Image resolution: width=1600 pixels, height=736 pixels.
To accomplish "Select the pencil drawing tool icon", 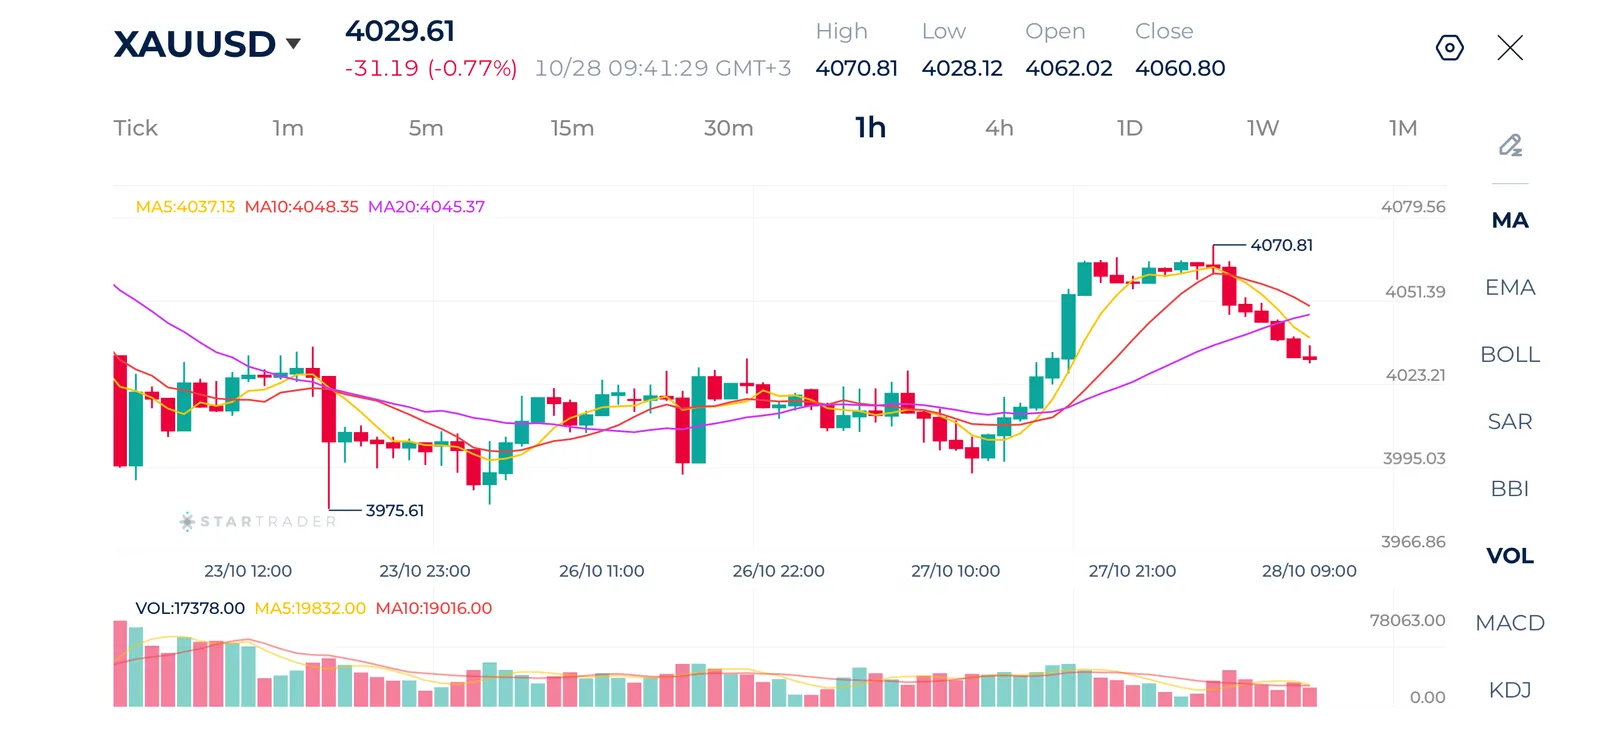I will (x=1510, y=145).
